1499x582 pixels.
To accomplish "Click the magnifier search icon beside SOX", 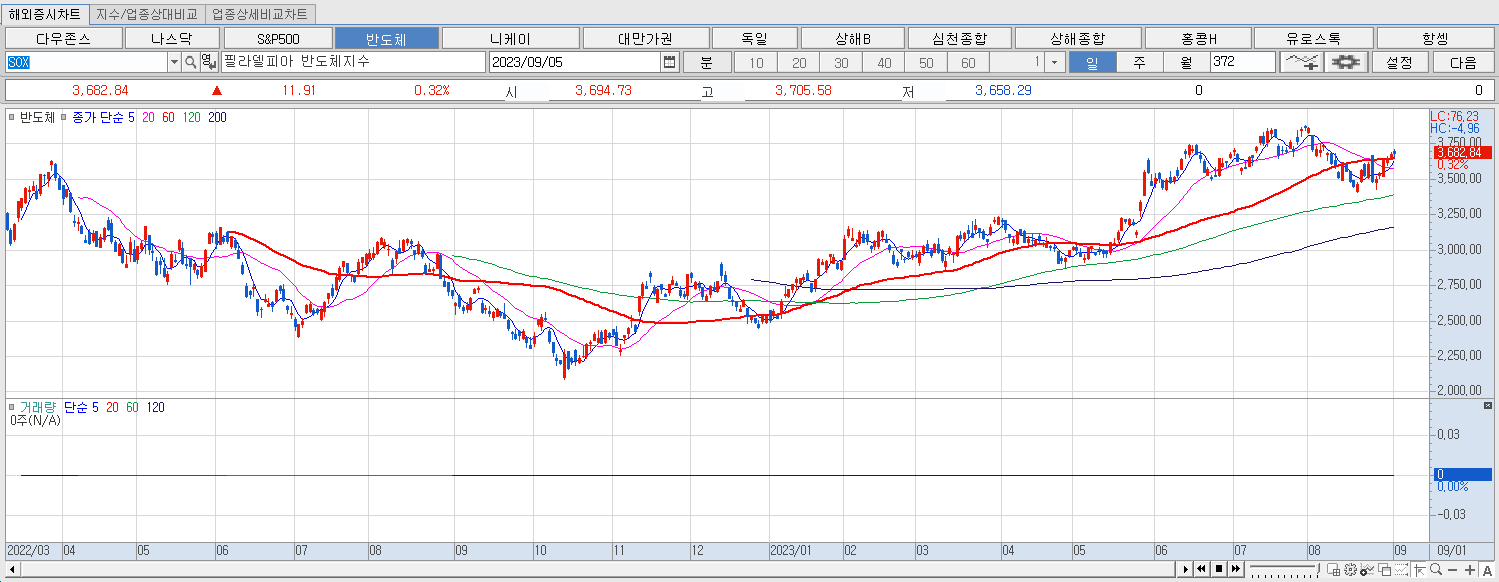I will pyautogui.click(x=190, y=62).
